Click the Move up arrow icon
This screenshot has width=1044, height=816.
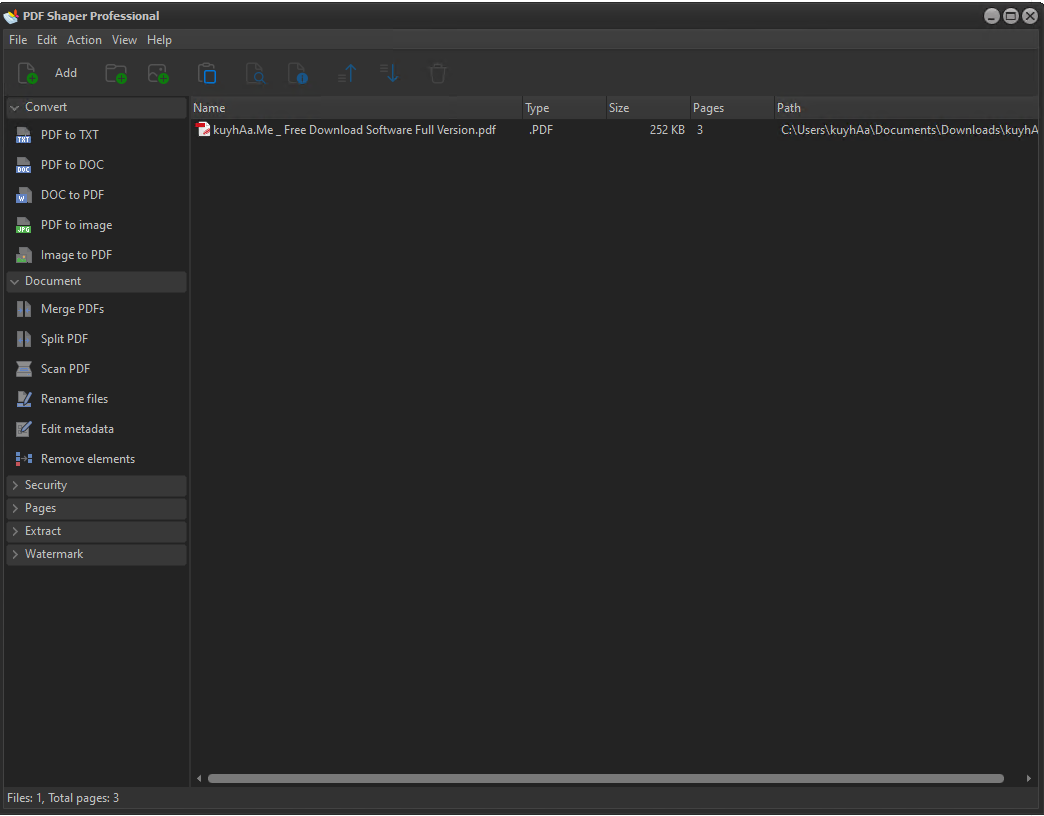point(348,73)
